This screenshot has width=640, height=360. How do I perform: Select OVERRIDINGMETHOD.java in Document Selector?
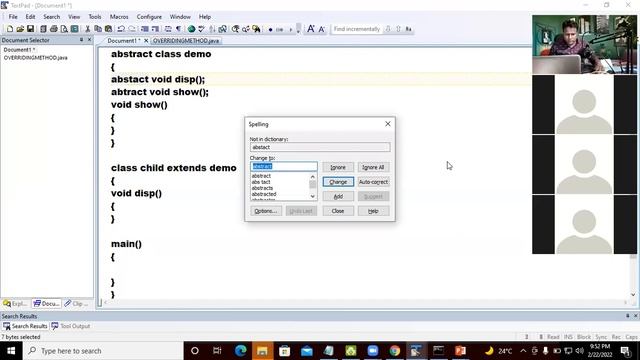click(x=36, y=58)
